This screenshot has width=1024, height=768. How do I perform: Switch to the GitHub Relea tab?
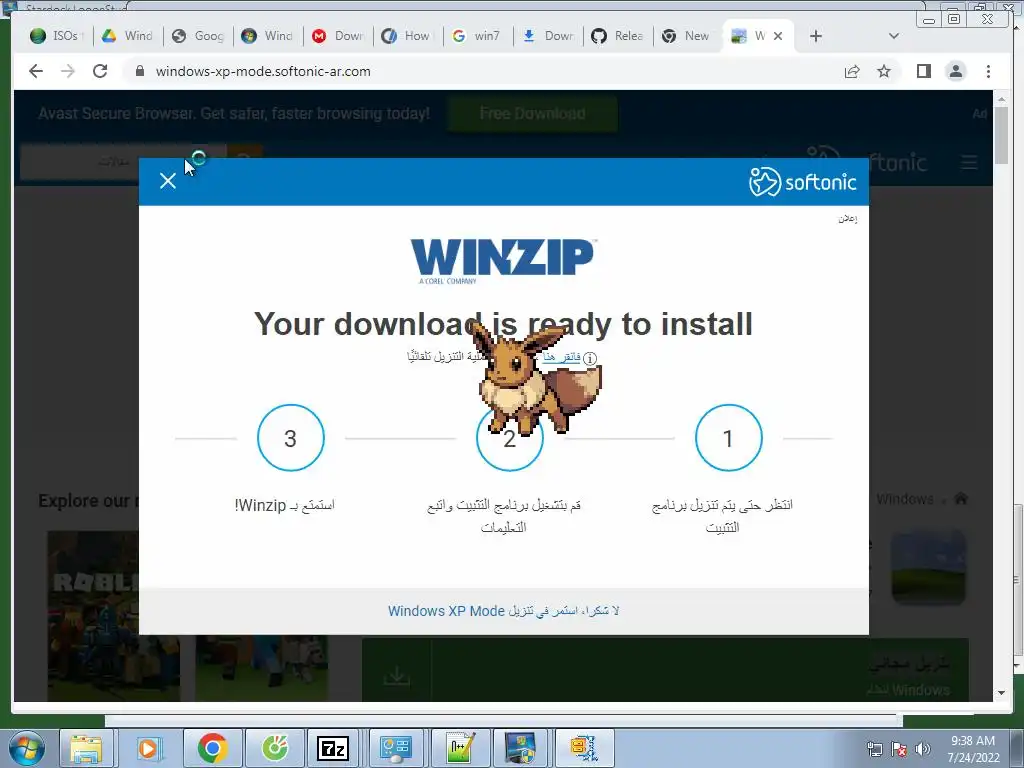[618, 36]
